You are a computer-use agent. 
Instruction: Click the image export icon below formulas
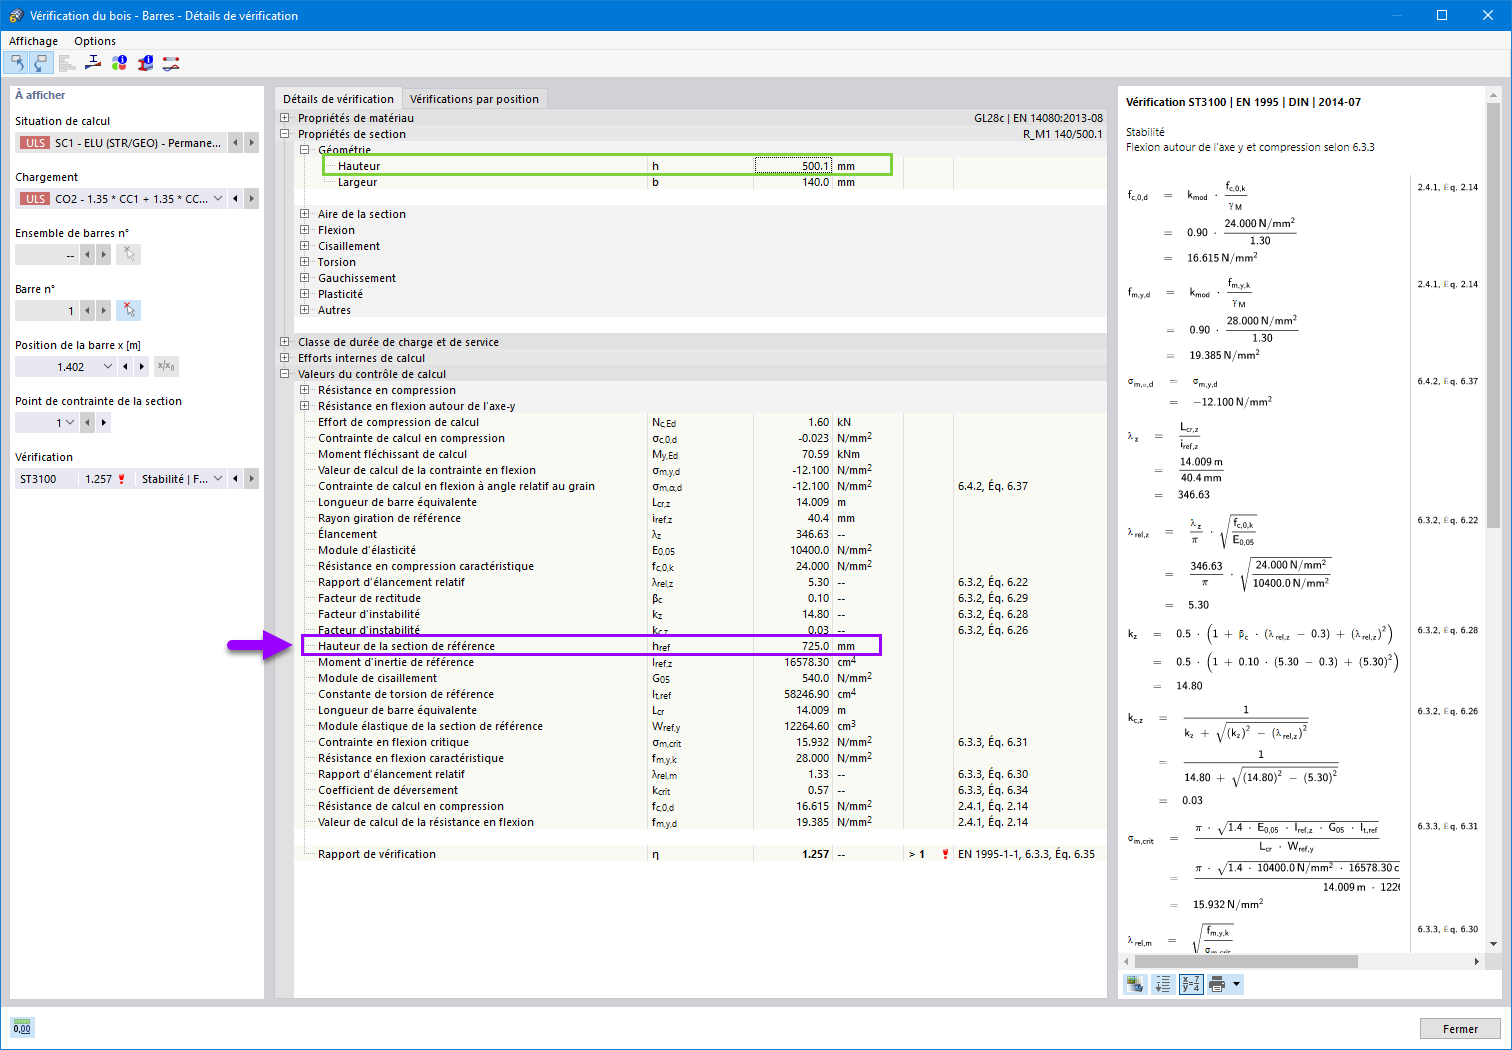tap(1135, 985)
